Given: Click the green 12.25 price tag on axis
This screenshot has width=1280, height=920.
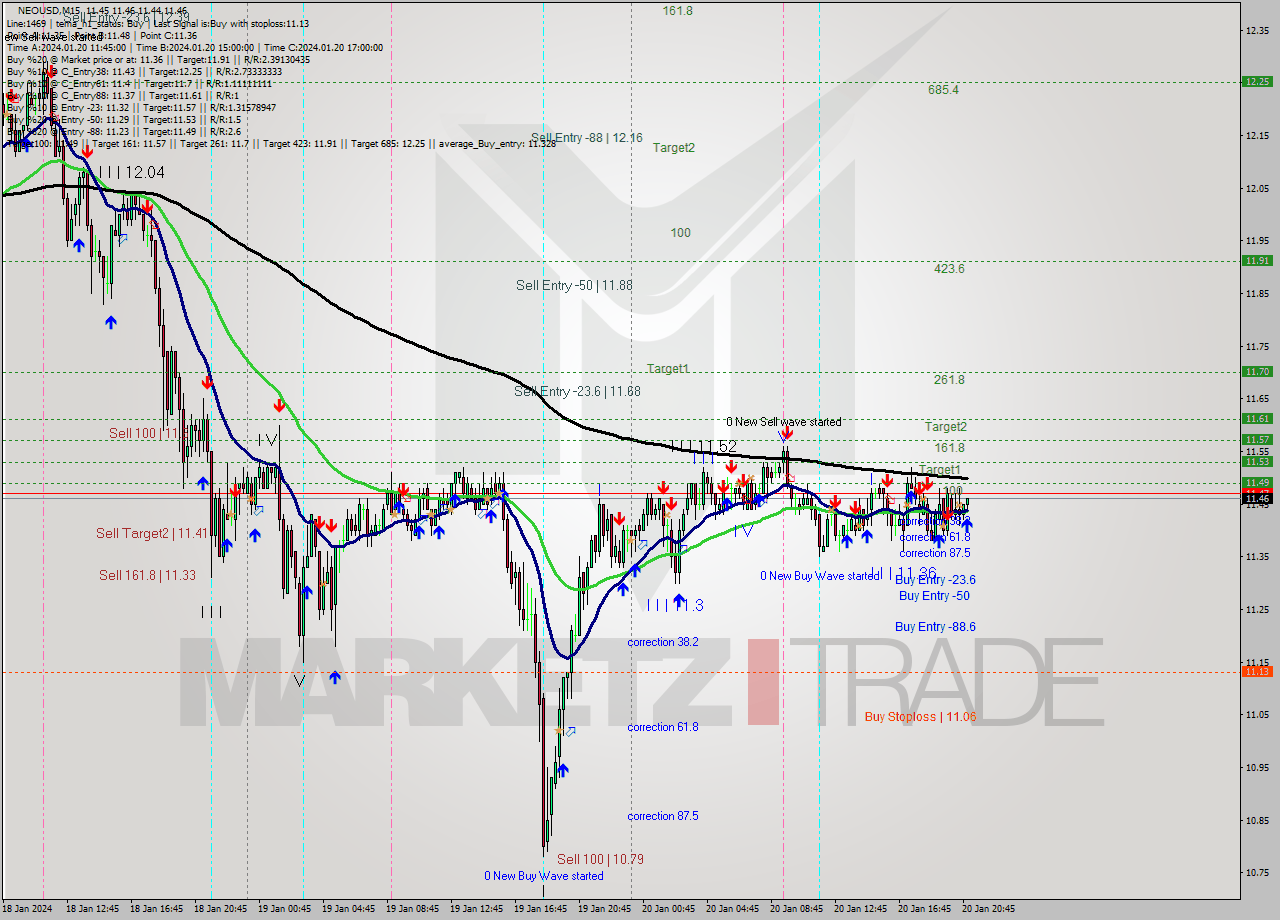Looking at the screenshot, I should click(1257, 82).
